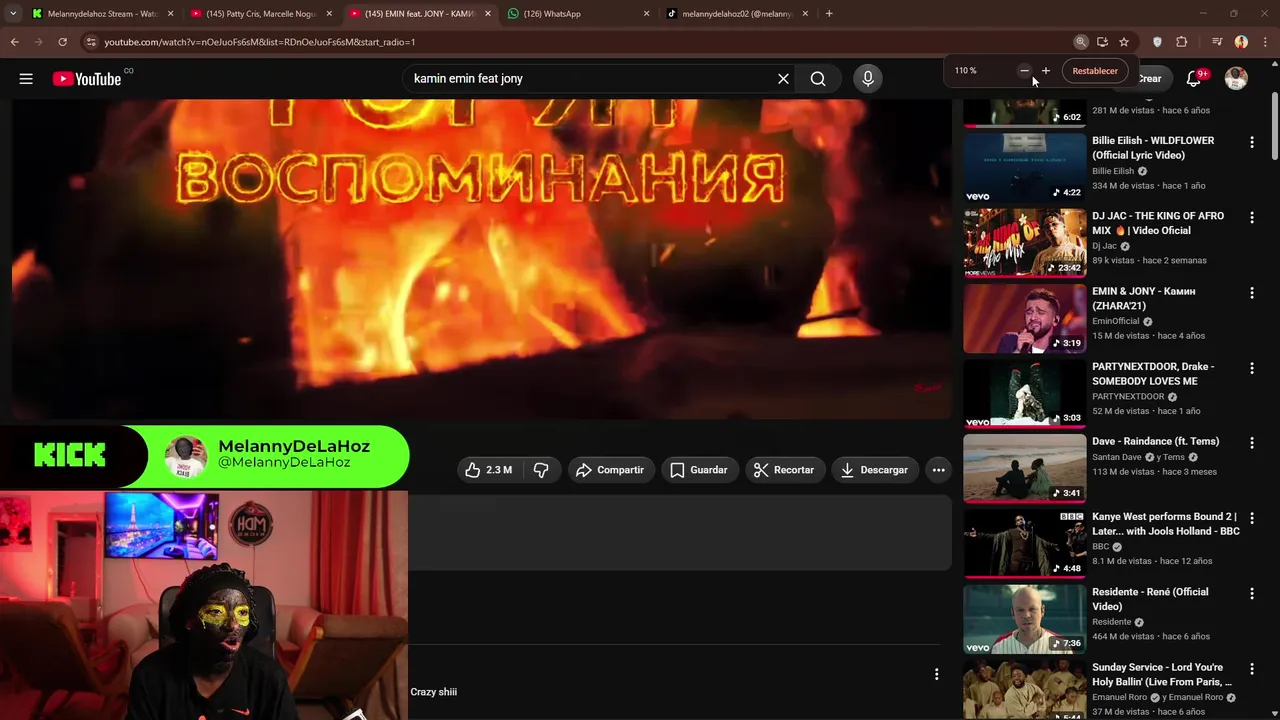This screenshot has width=1280, height=720.
Task: Open the YouTube account avatar menu
Action: (x=1236, y=79)
